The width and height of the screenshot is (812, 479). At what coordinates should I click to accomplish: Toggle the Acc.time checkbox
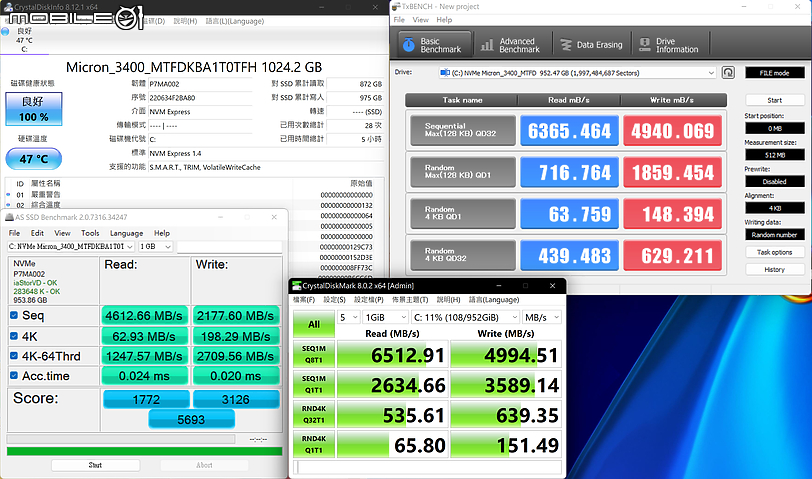(x=14, y=375)
